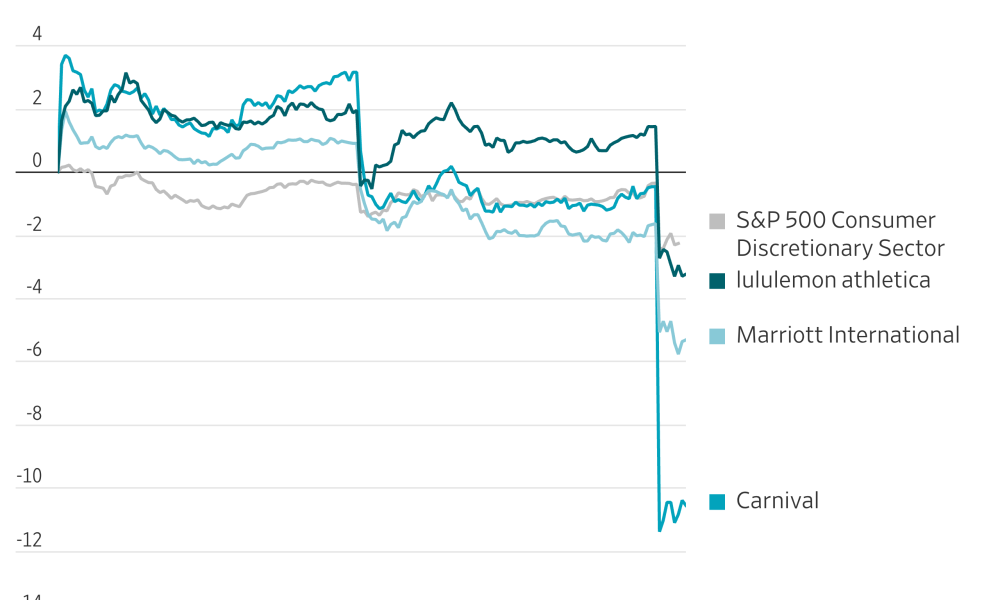The width and height of the screenshot is (1000, 600).
Task: Click the '0' y-axis label
Action: coord(37,161)
